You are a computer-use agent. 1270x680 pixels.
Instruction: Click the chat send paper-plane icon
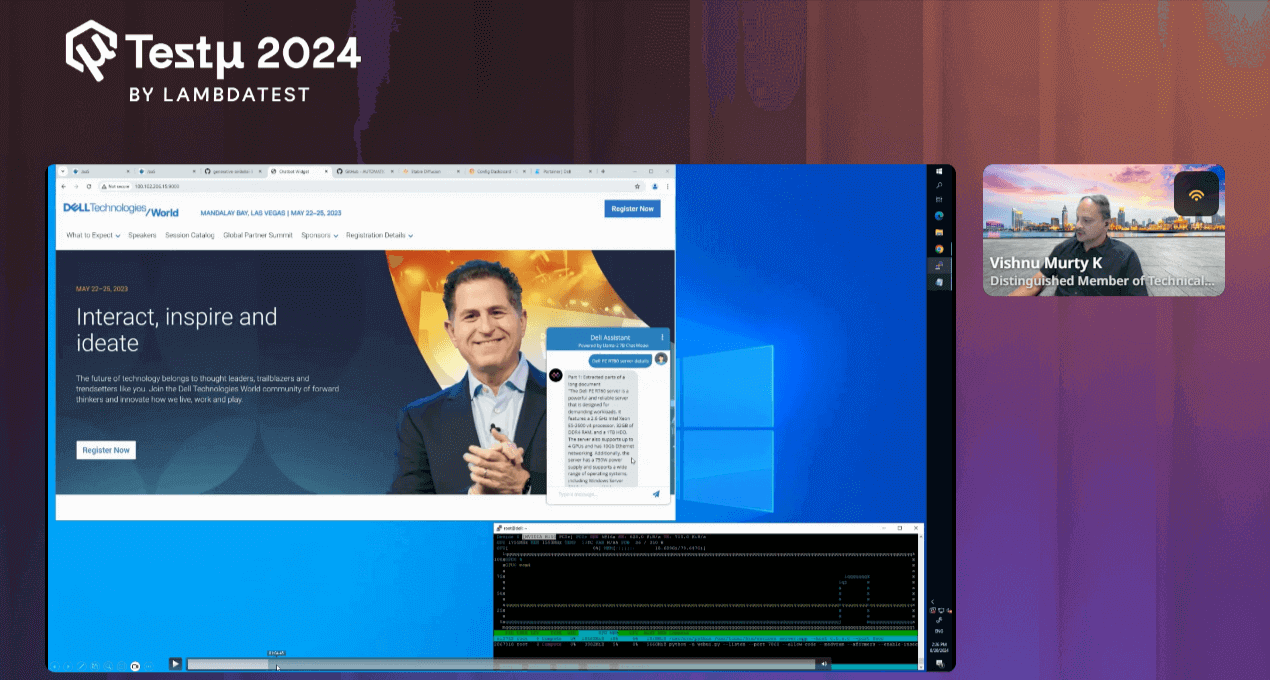click(x=656, y=494)
